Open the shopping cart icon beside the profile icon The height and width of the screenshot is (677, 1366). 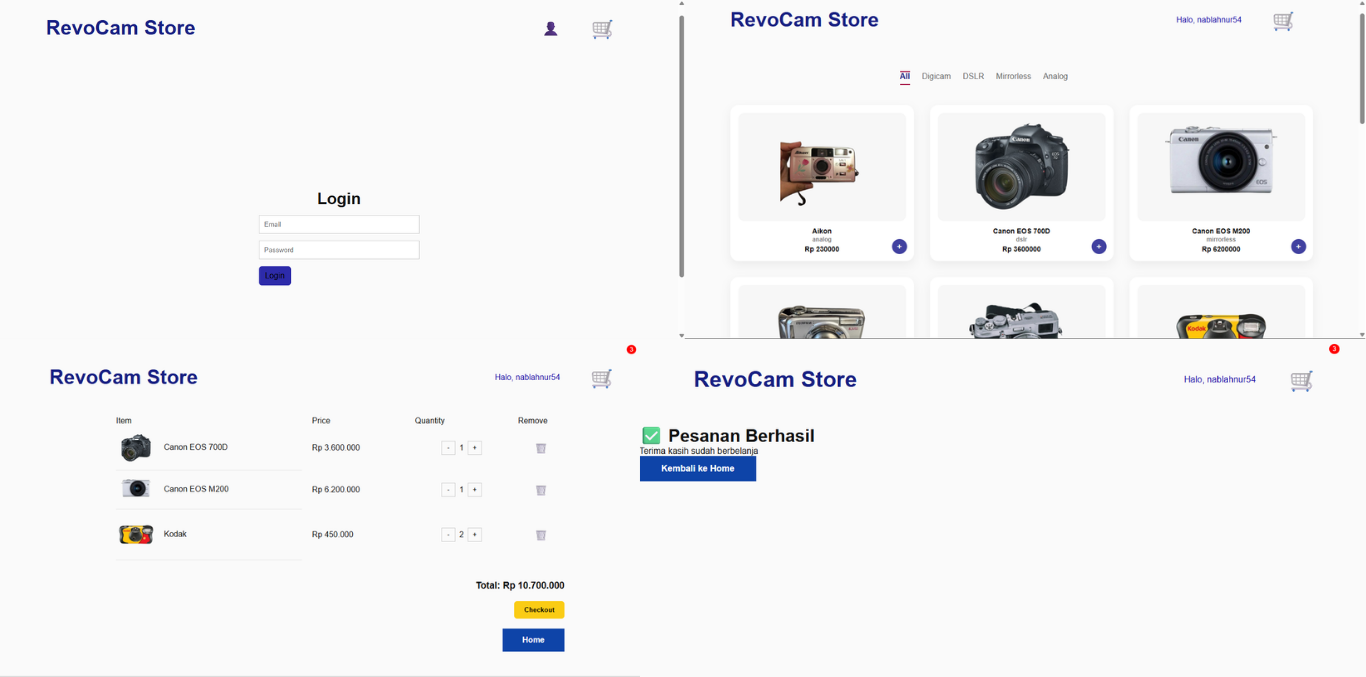(601, 29)
